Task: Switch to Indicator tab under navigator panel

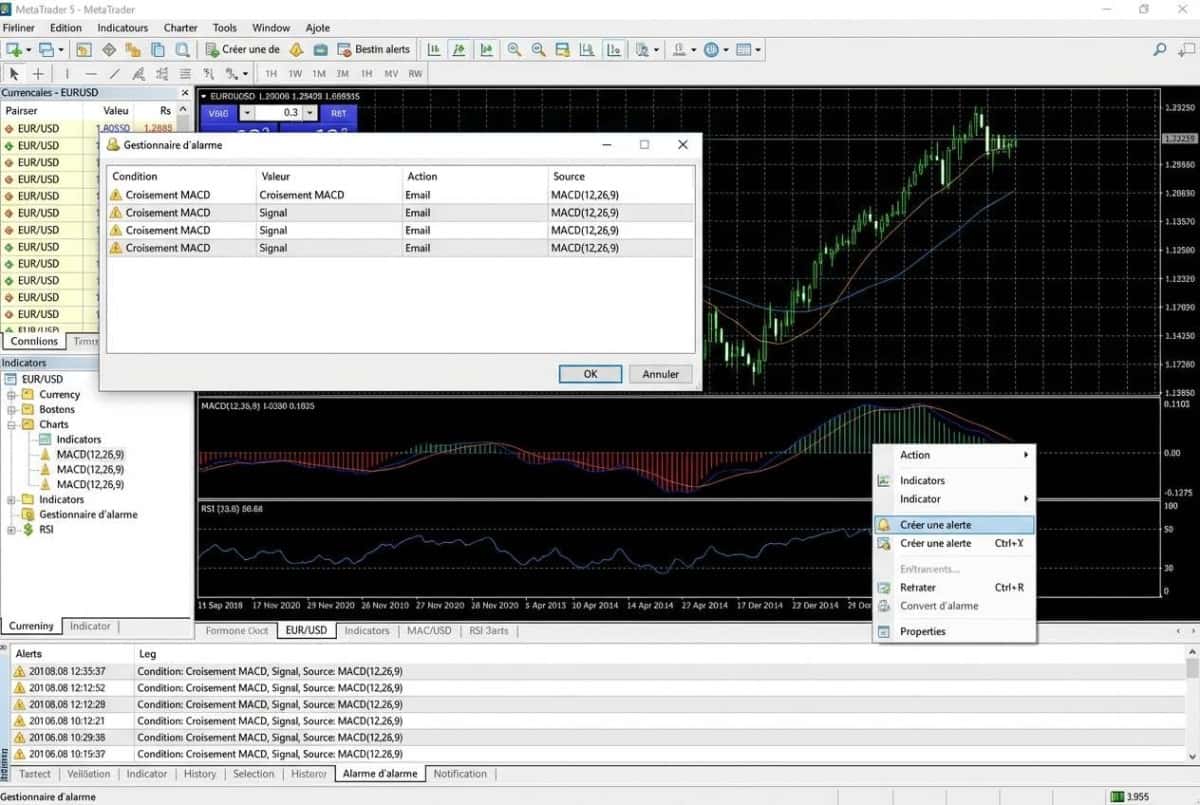Action: point(90,626)
